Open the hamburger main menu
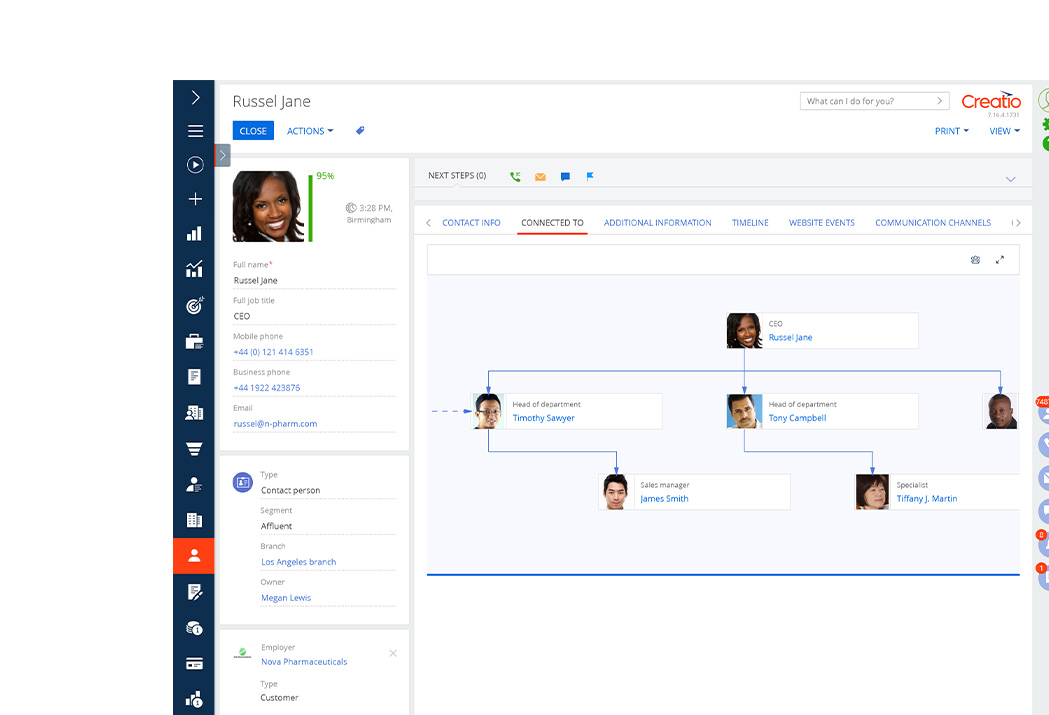This screenshot has width=1049, height=715. point(195,131)
